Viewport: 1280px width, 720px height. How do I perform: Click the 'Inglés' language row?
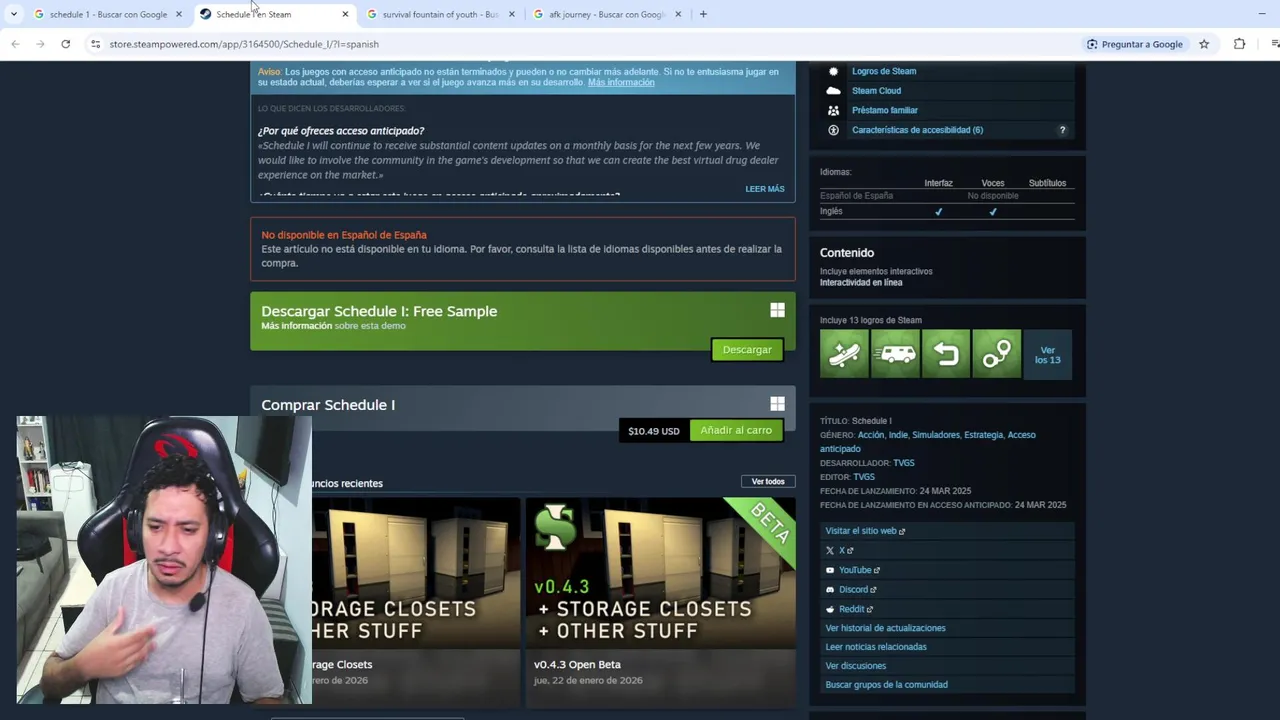(947, 211)
